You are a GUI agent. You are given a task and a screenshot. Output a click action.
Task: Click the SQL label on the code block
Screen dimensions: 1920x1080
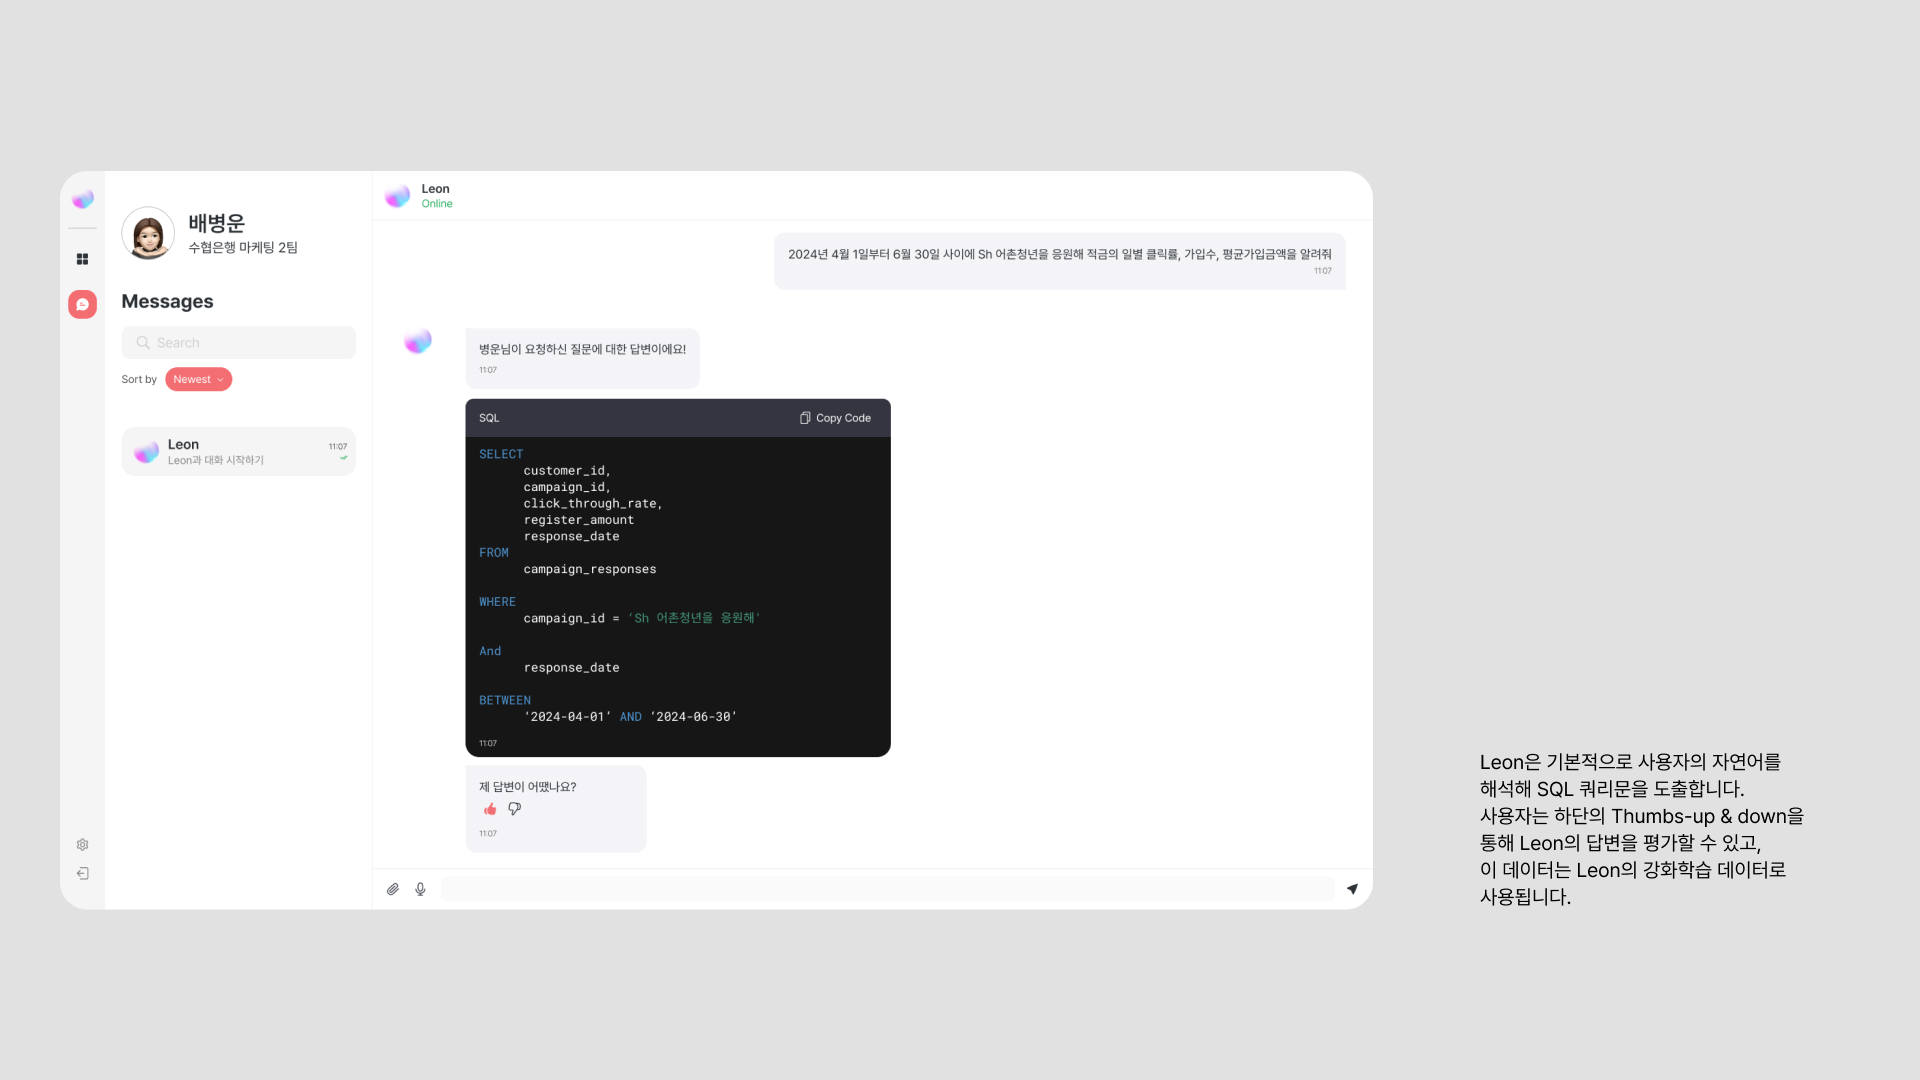pyautogui.click(x=489, y=419)
